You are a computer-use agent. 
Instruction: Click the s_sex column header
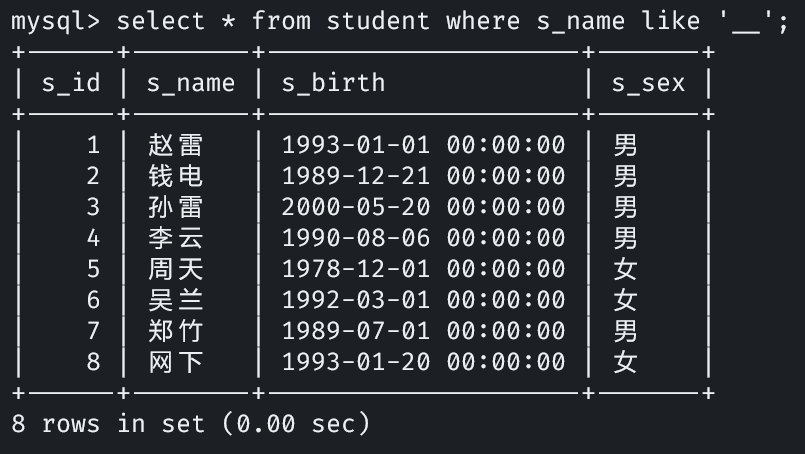pyautogui.click(x=648, y=83)
